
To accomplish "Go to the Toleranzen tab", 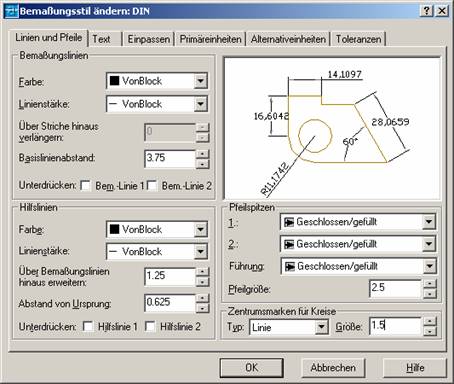I will 358,39.
